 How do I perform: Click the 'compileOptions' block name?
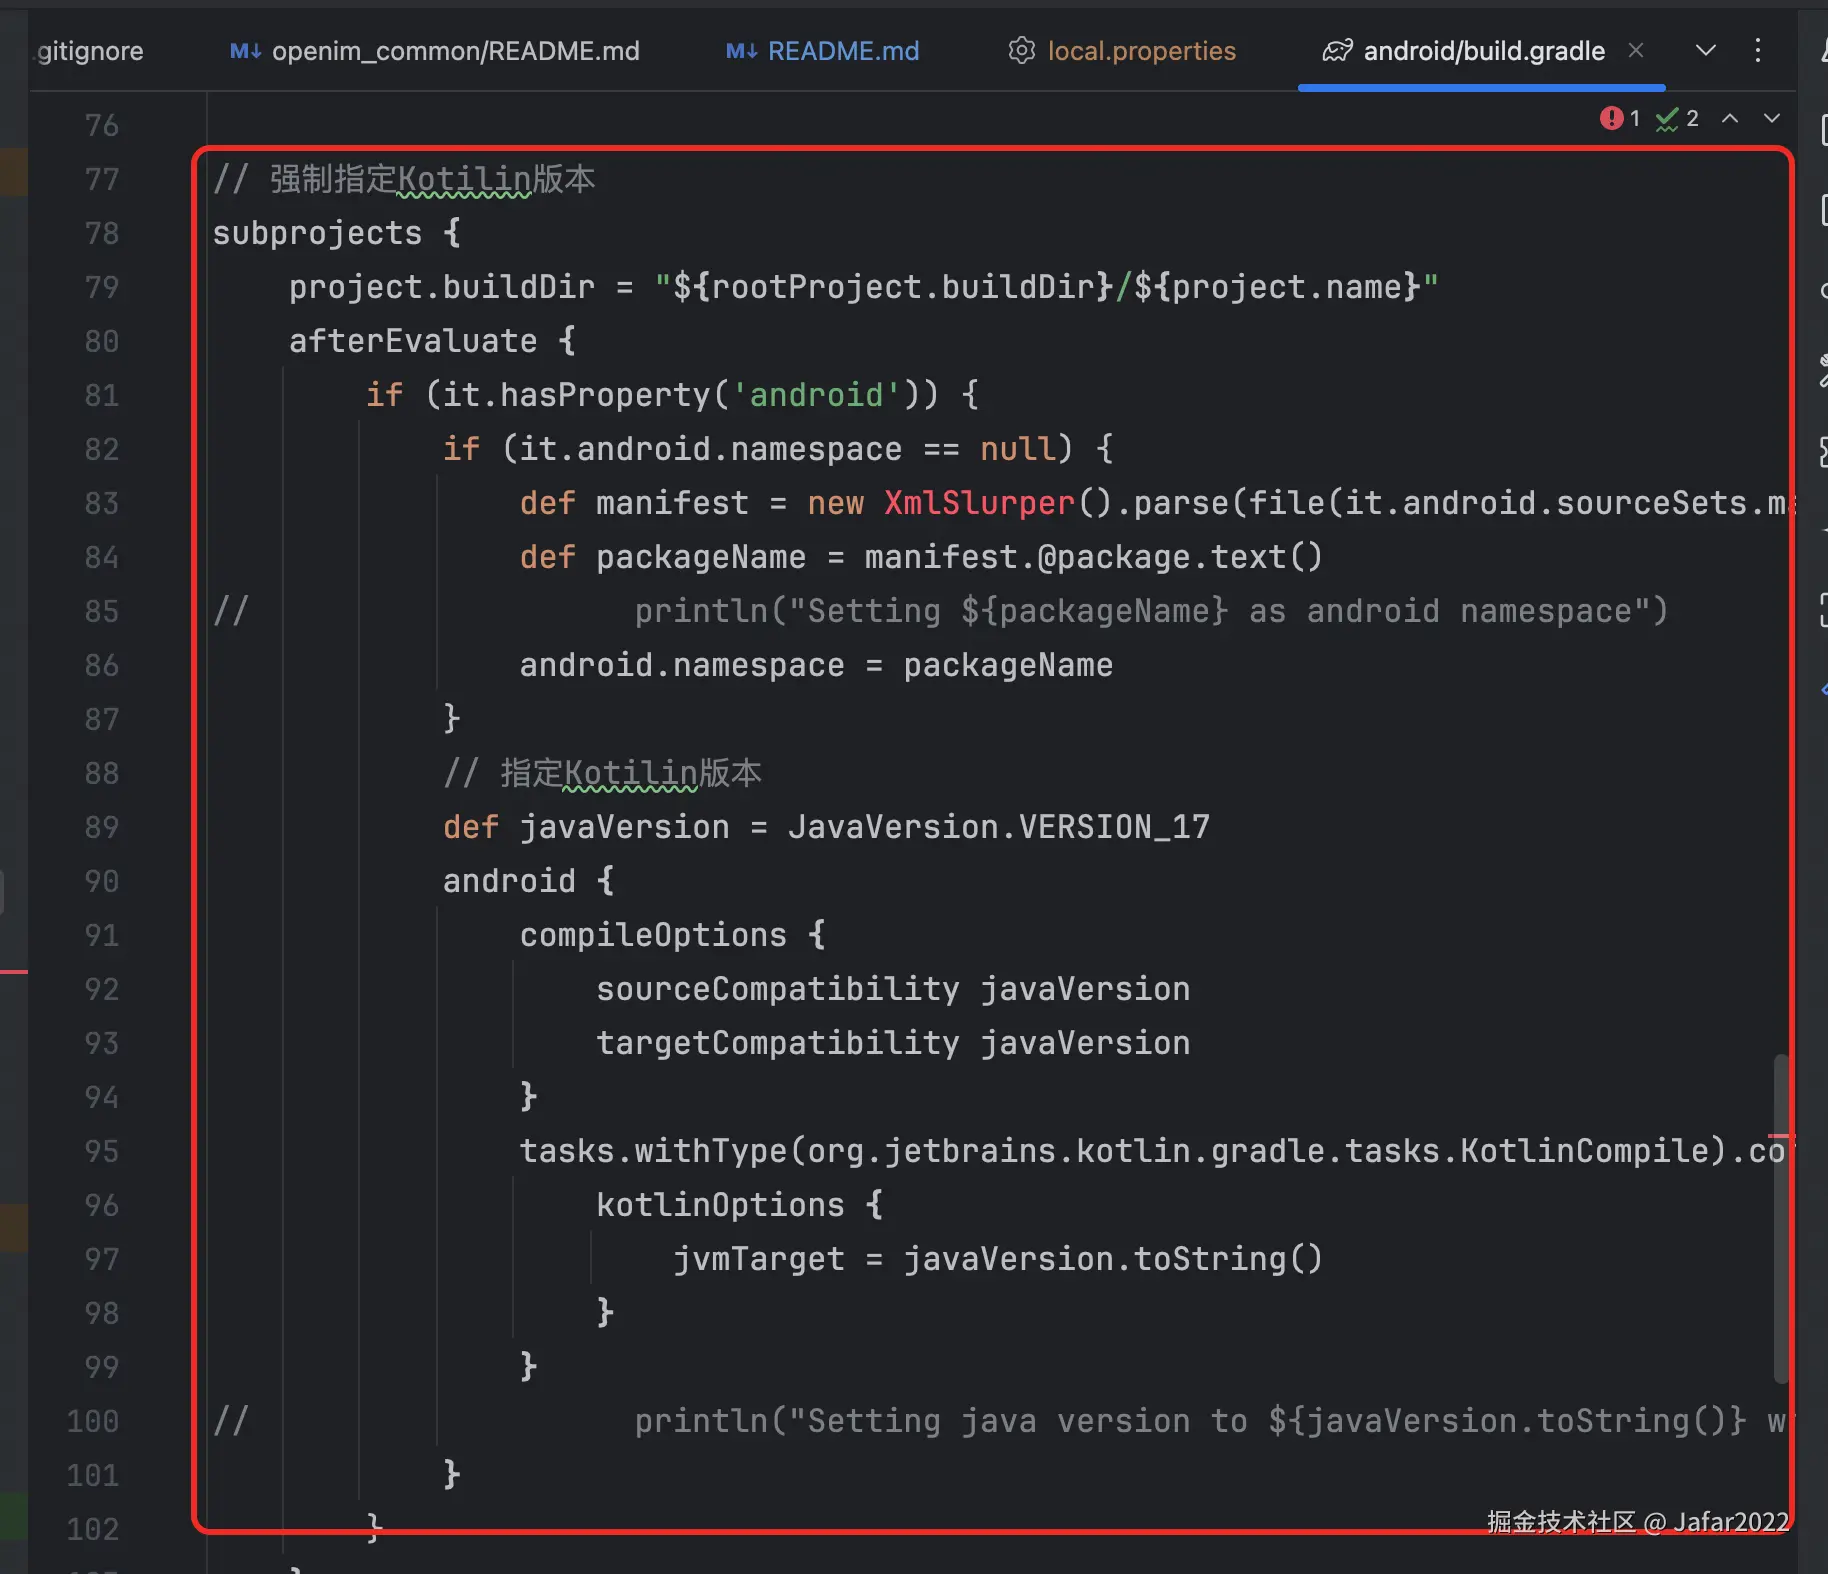tap(653, 935)
